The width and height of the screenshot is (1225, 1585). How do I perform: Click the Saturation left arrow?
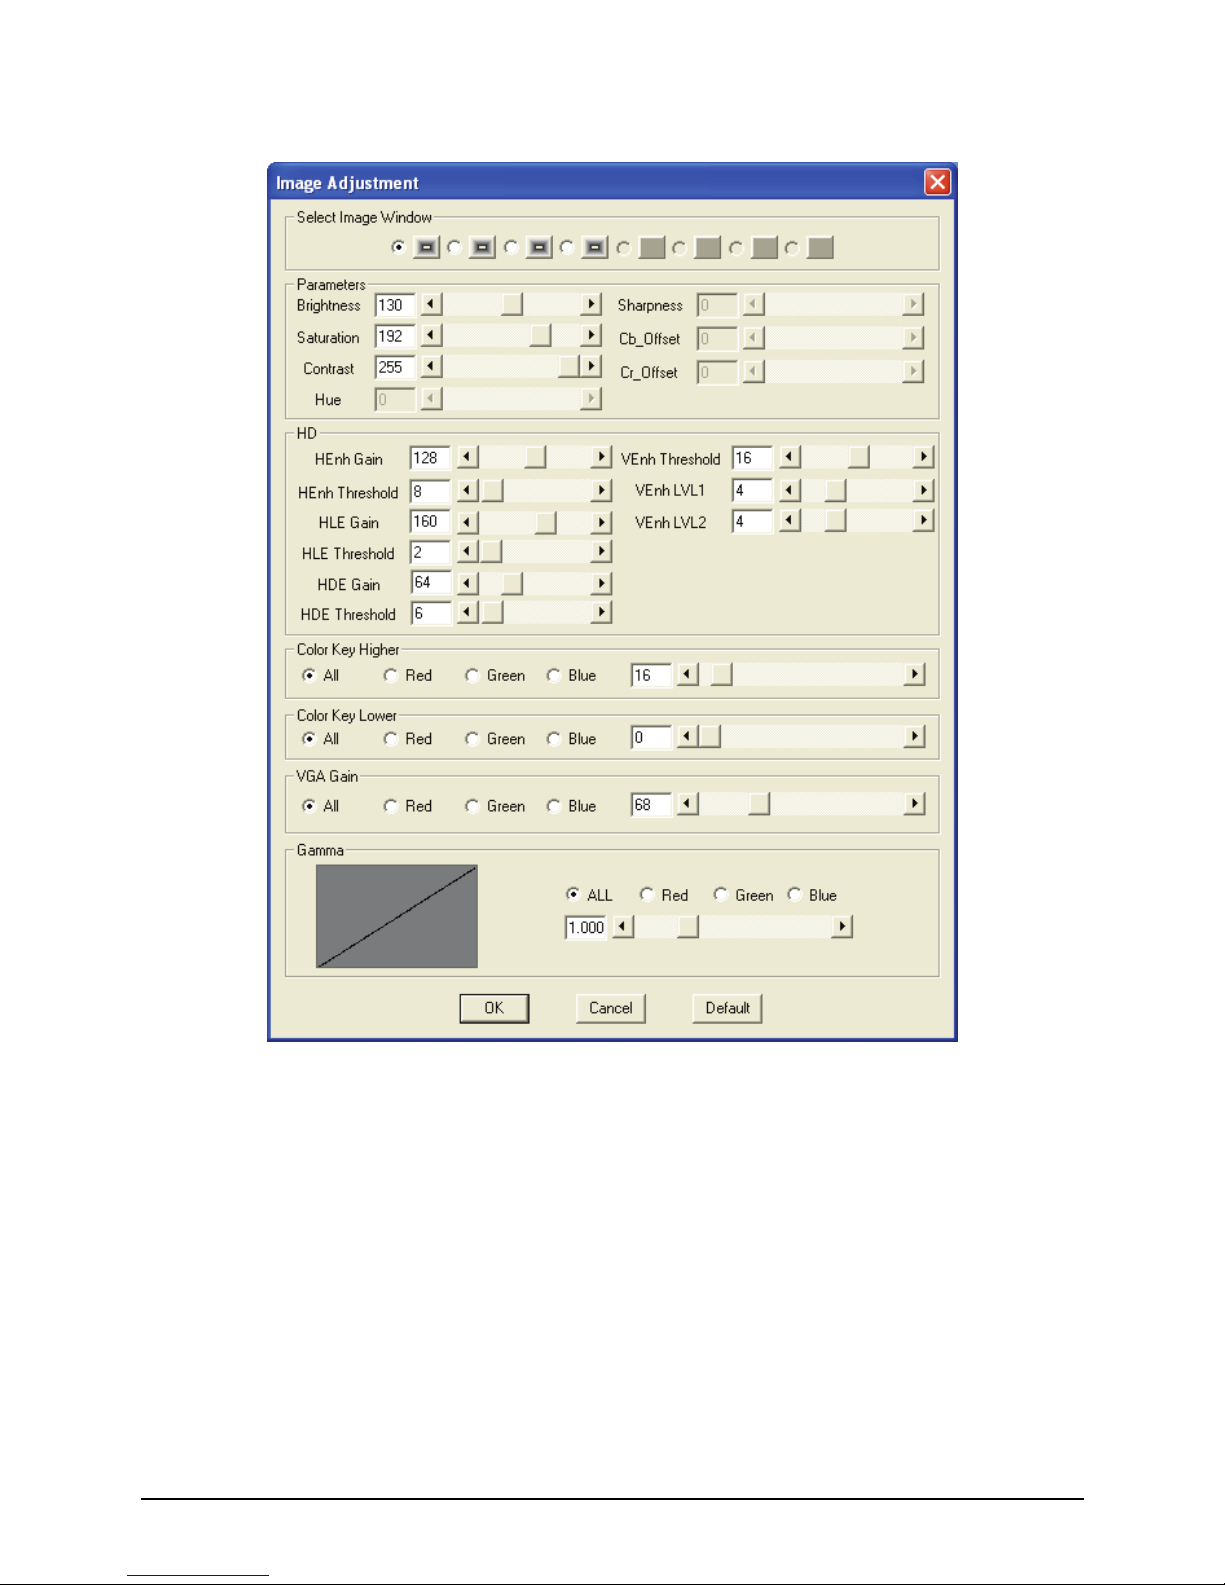[x=431, y=335]
